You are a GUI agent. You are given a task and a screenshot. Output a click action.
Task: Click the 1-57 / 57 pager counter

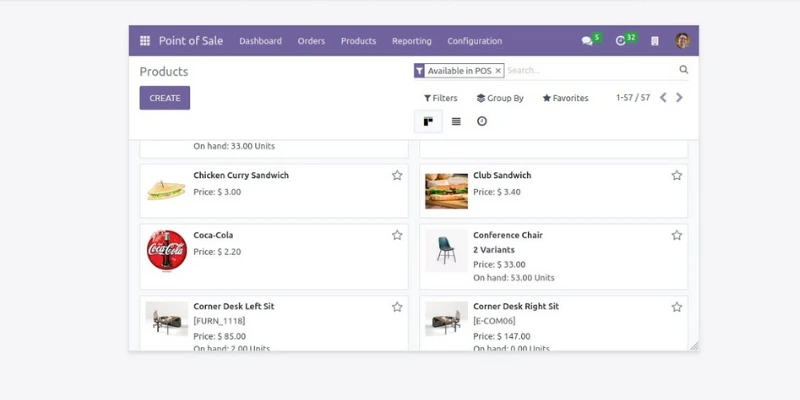pos(633,97)
